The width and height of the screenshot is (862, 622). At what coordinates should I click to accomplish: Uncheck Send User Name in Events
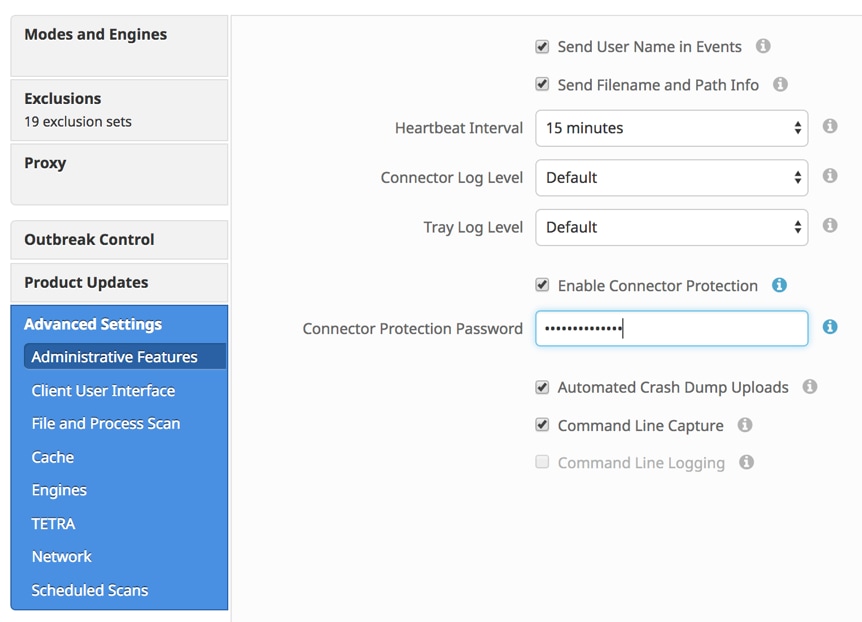click(542, 47)
